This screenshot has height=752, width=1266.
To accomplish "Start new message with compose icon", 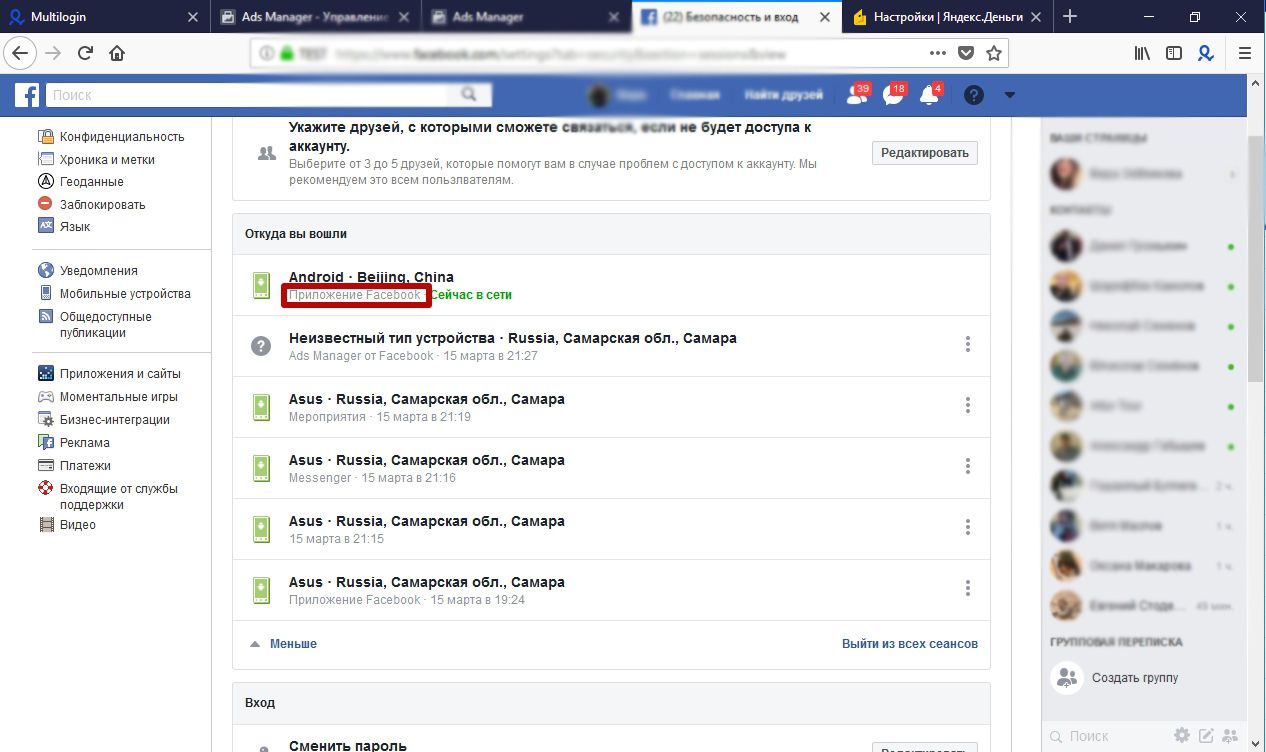I will (x=1207, y=736).
